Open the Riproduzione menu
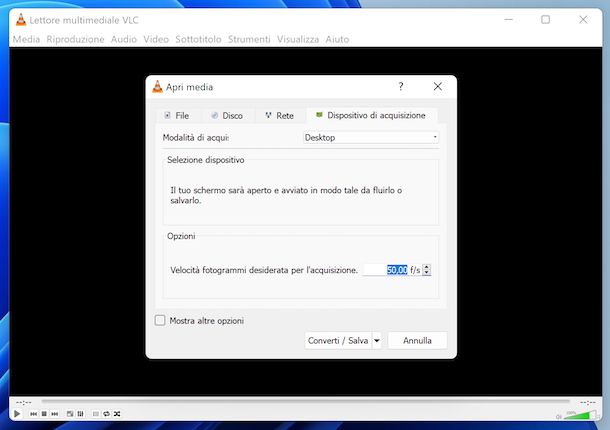Viewport: 610px width, 430px height. [x=75, y=39]
